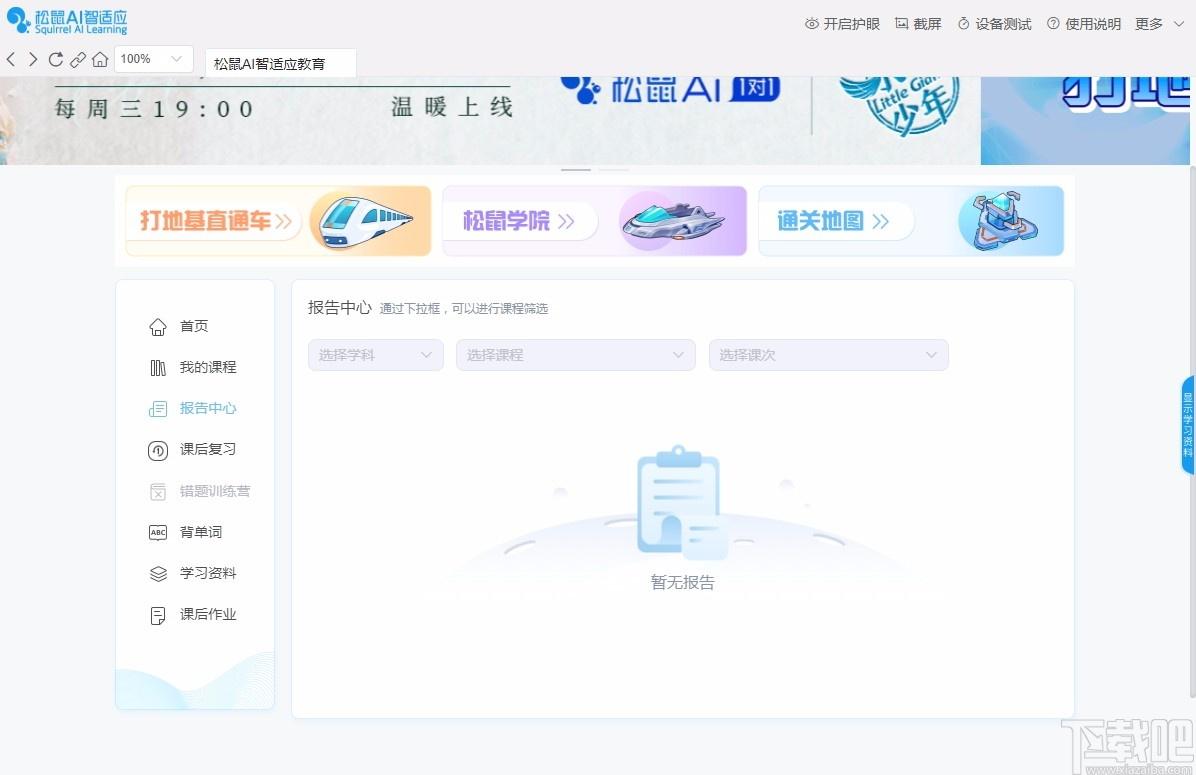The image size is (1196, 775).
Task: Click the 暂无报告 message text
Action: [x=683, y=583]
